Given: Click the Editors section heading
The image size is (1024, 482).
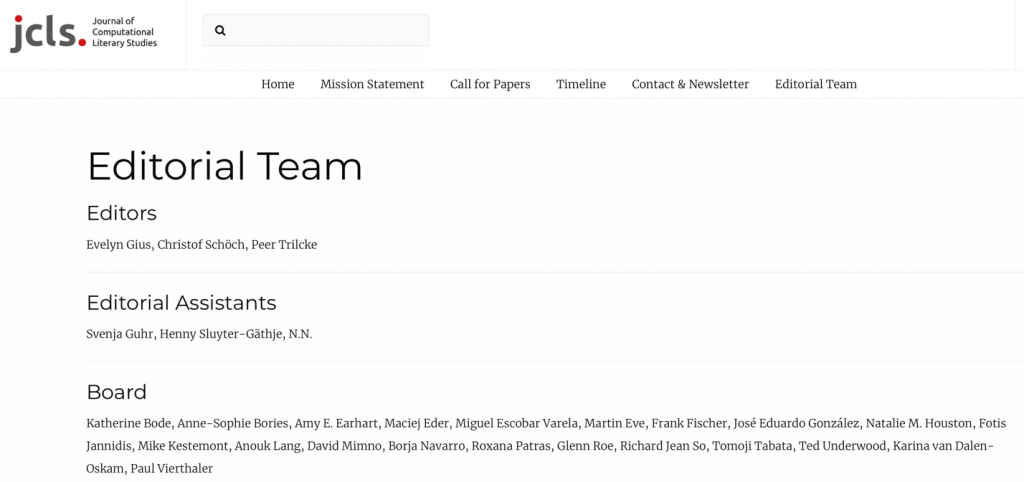Looking at the screenshot, I should (x=121, y=214).
